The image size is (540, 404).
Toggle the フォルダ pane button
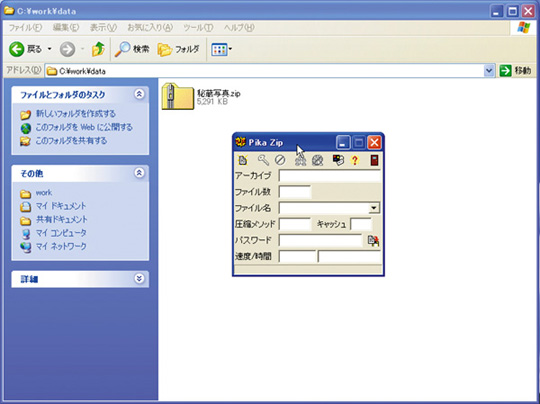coord(178,50)
